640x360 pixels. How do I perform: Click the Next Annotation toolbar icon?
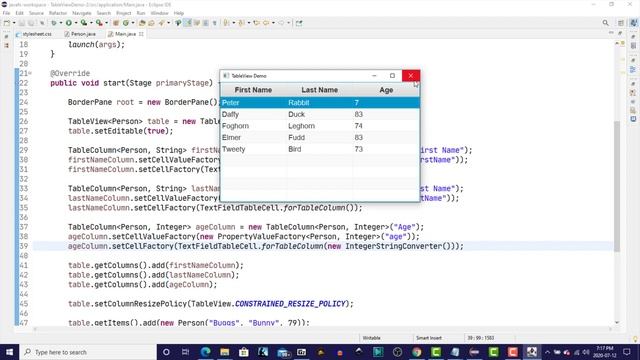226,23
